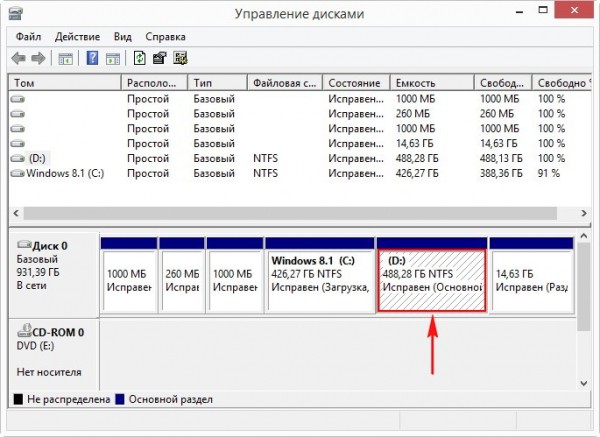This screenshot has height=437, width=600.
Task: Minimize the Disk Management window
Action: [x=519, y=11]
